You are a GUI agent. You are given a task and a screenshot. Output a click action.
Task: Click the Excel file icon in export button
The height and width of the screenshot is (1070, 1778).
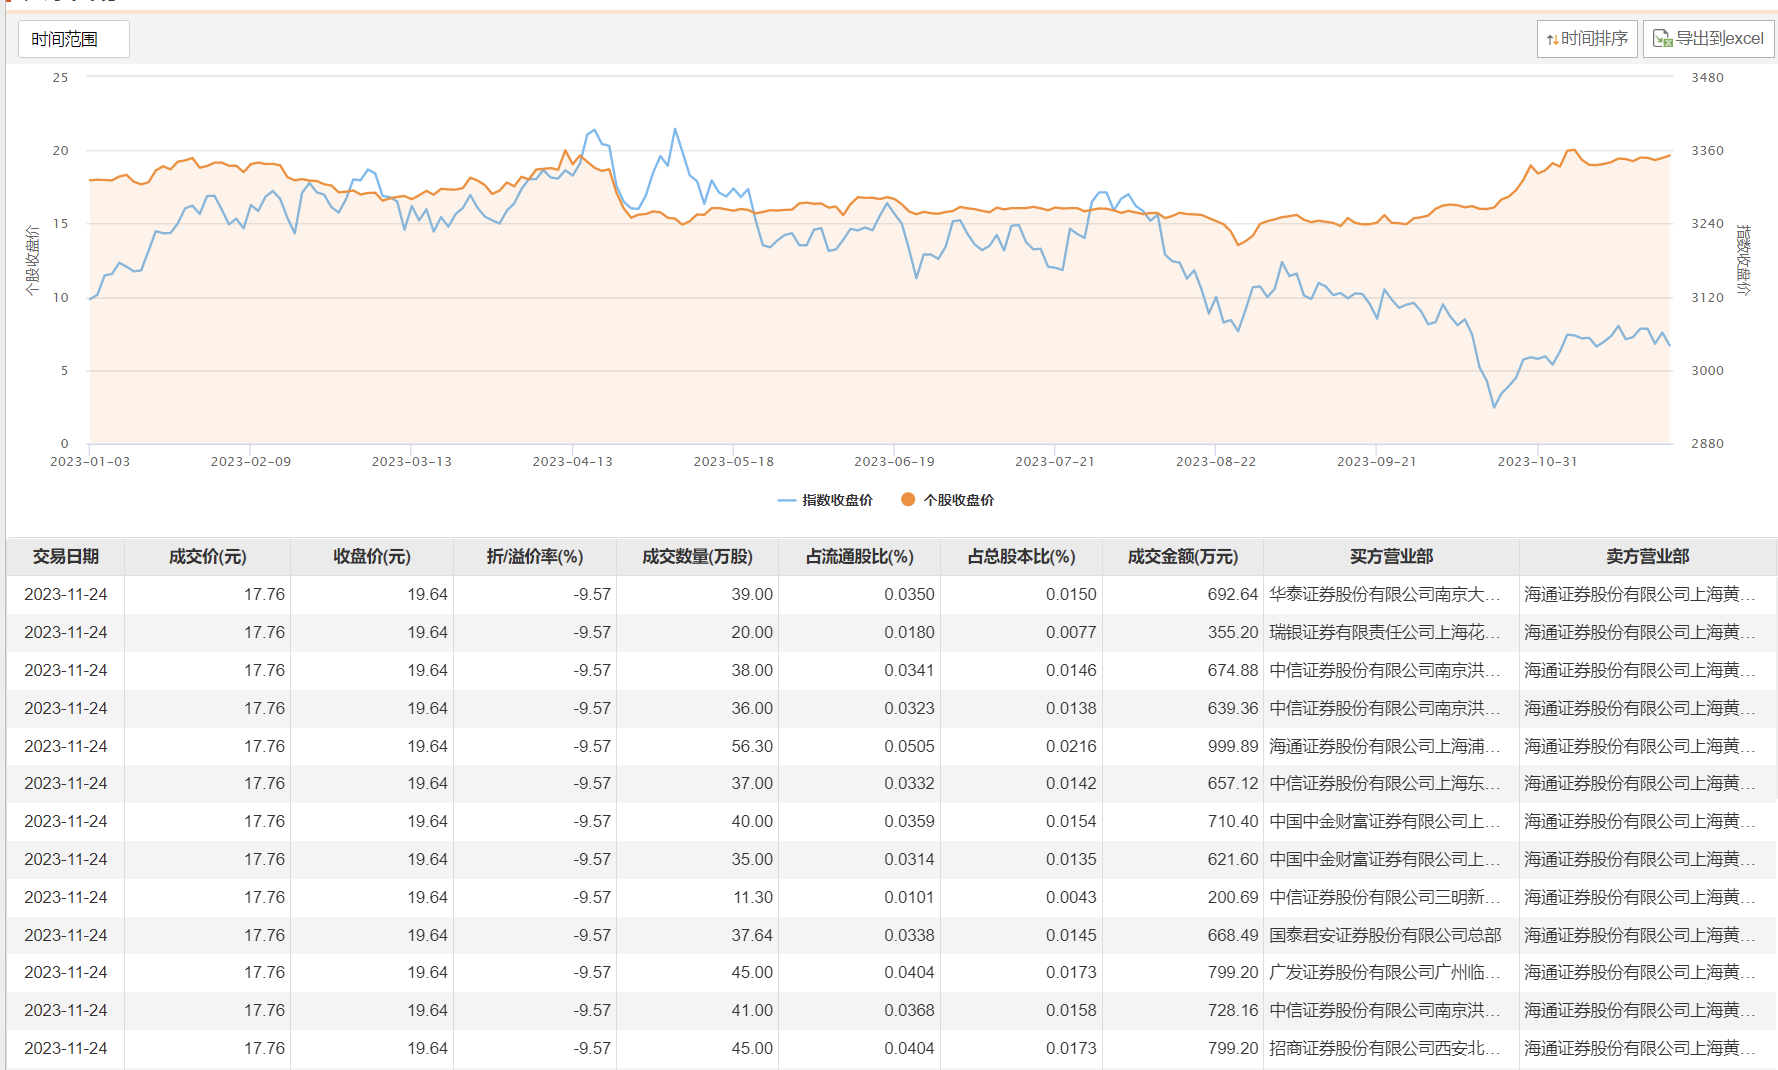tap(1662, 39)
